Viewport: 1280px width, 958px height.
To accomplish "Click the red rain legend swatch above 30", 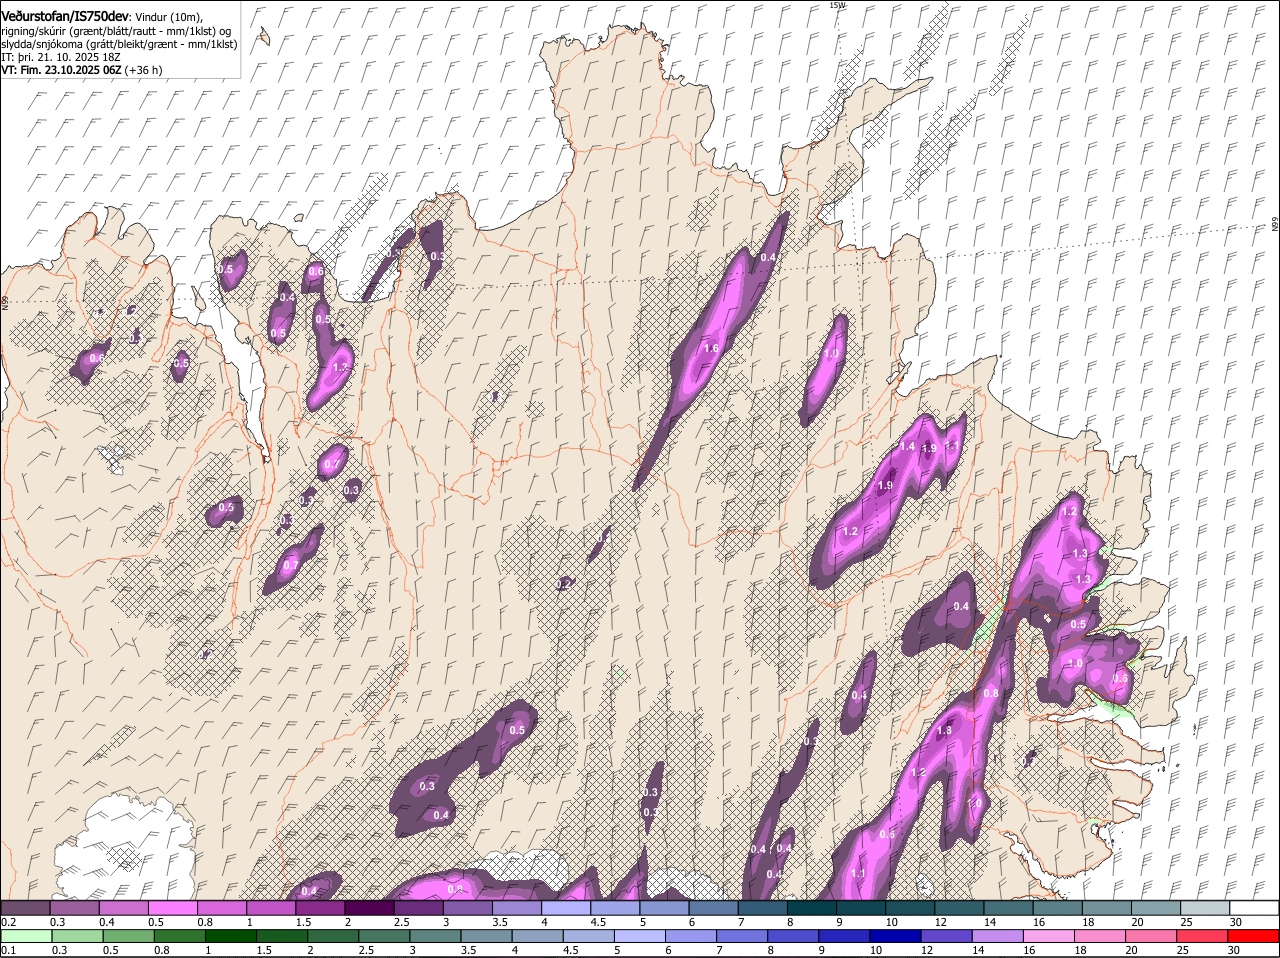I will (x=1254, y=937).
